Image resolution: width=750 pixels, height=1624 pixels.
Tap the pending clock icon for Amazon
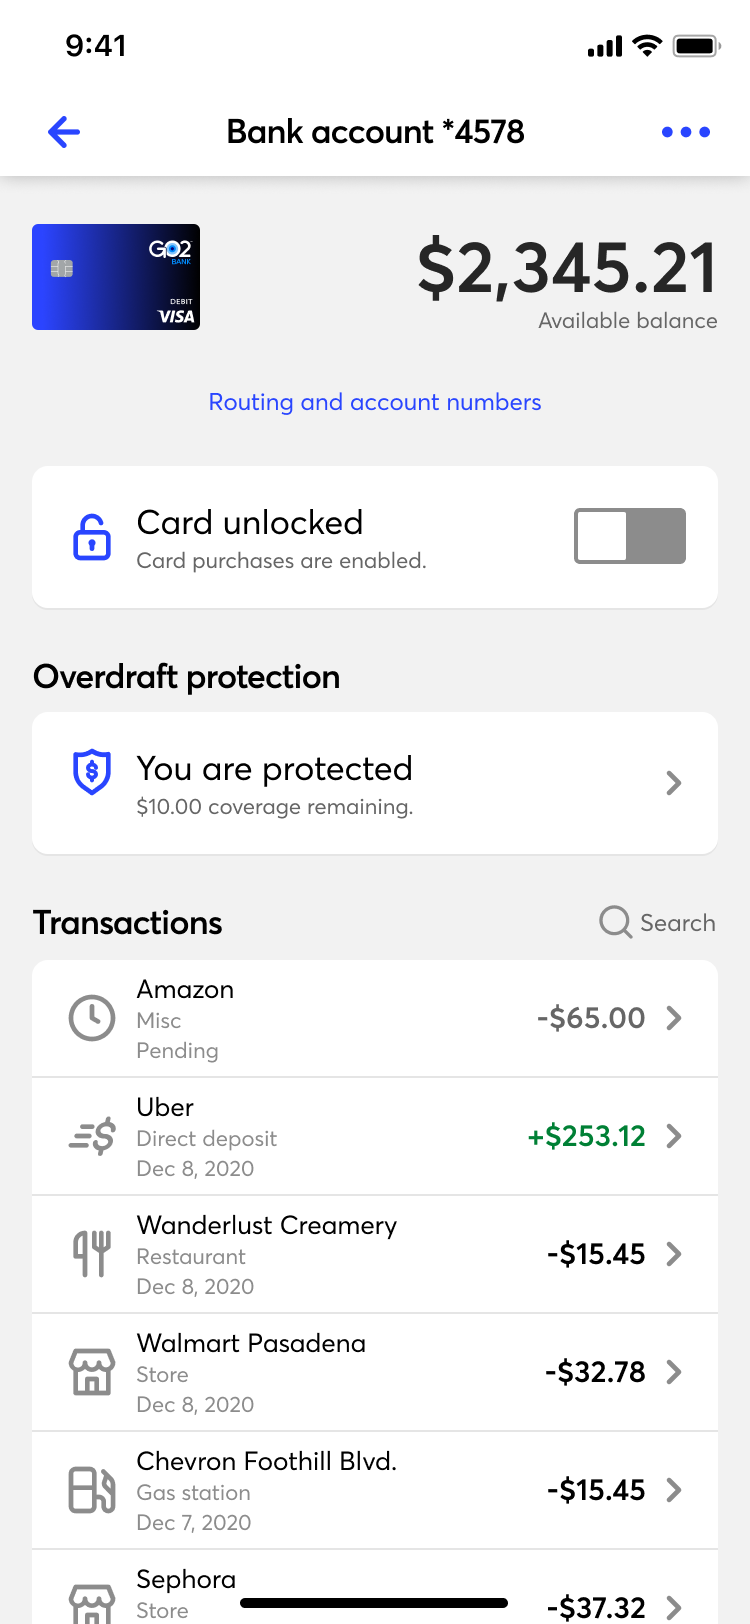(92, 1018)
